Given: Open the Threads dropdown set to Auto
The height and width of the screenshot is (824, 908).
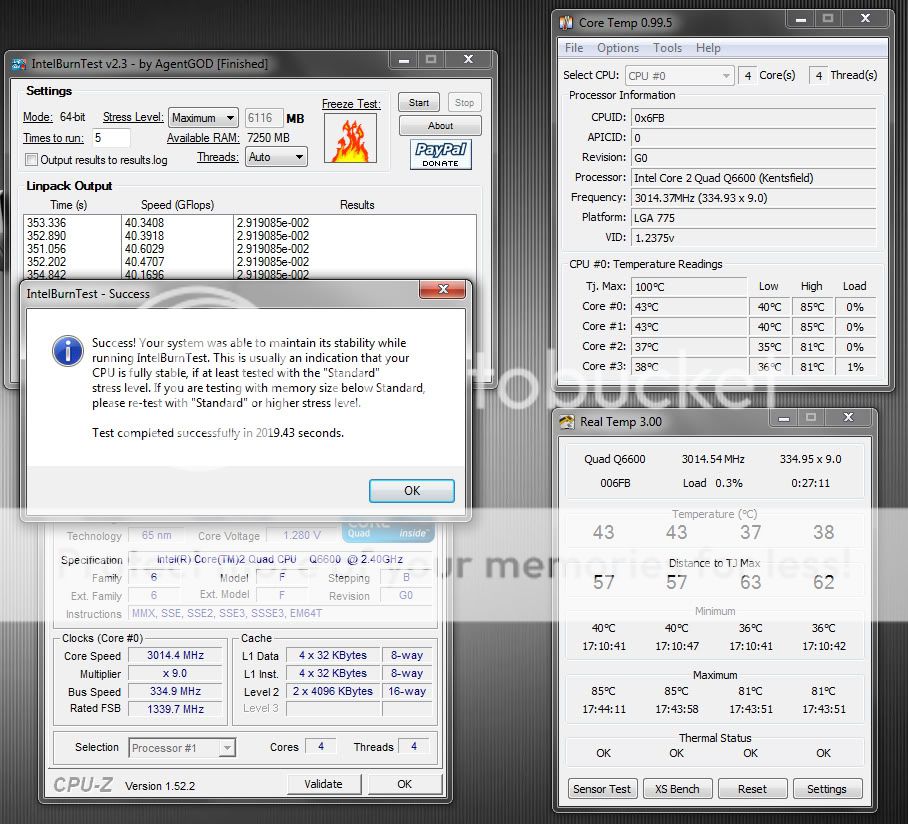Looking at the screenshot, I should point(276,157).
